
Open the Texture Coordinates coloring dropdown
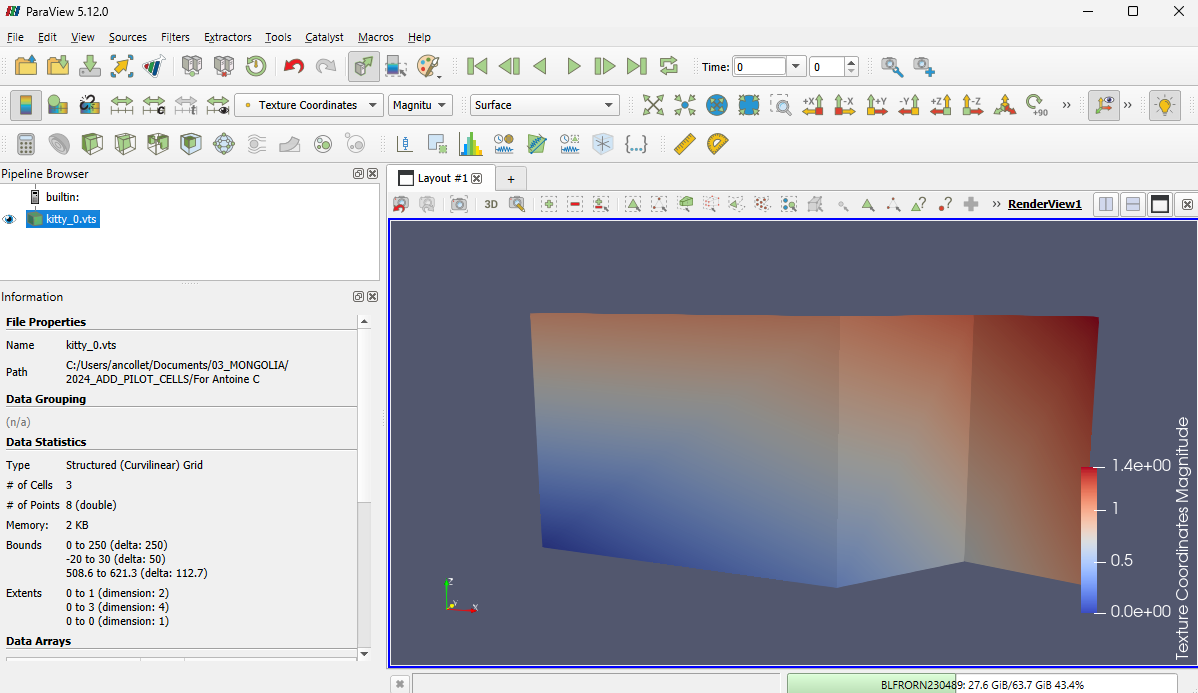(309, 105)
